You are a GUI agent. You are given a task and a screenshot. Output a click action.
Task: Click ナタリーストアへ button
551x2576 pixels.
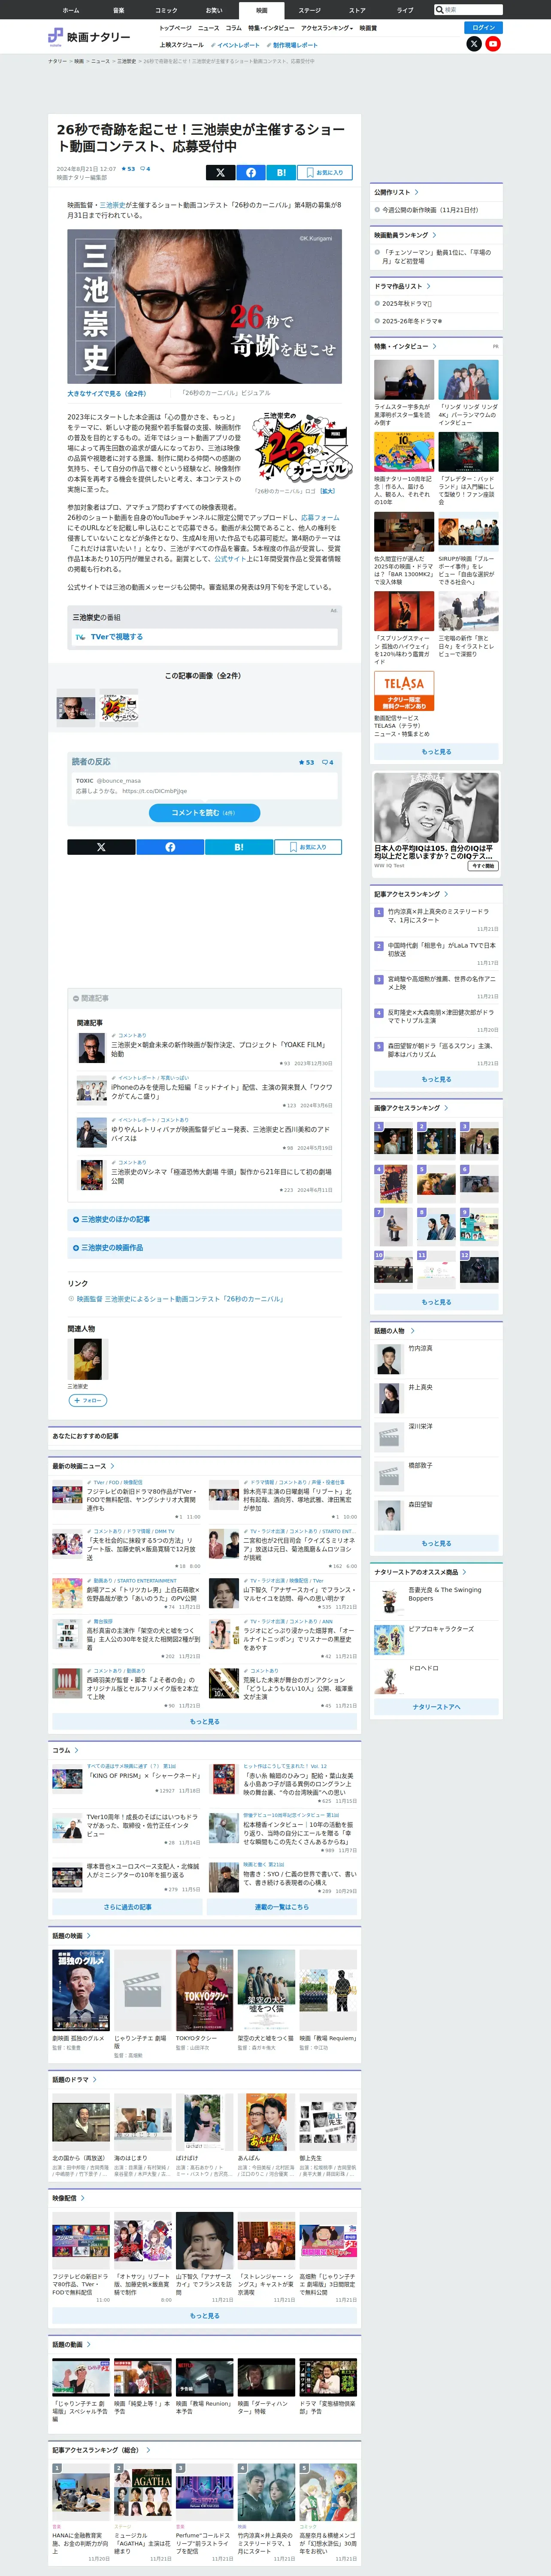pos(436,1706)
